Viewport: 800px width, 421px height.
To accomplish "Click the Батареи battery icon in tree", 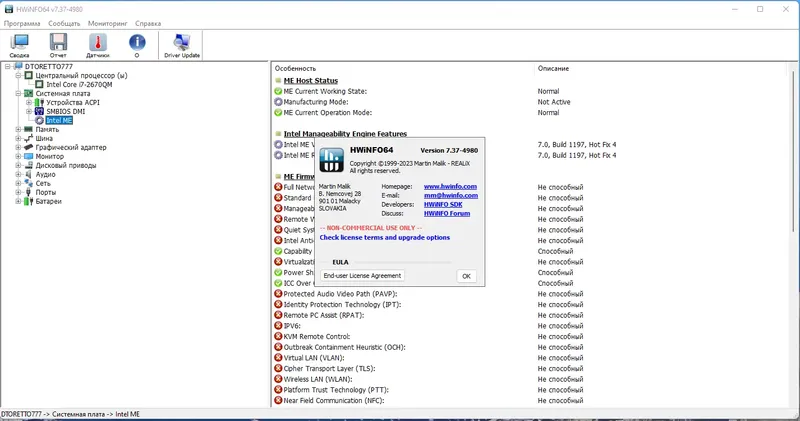I will click(29, 202).
